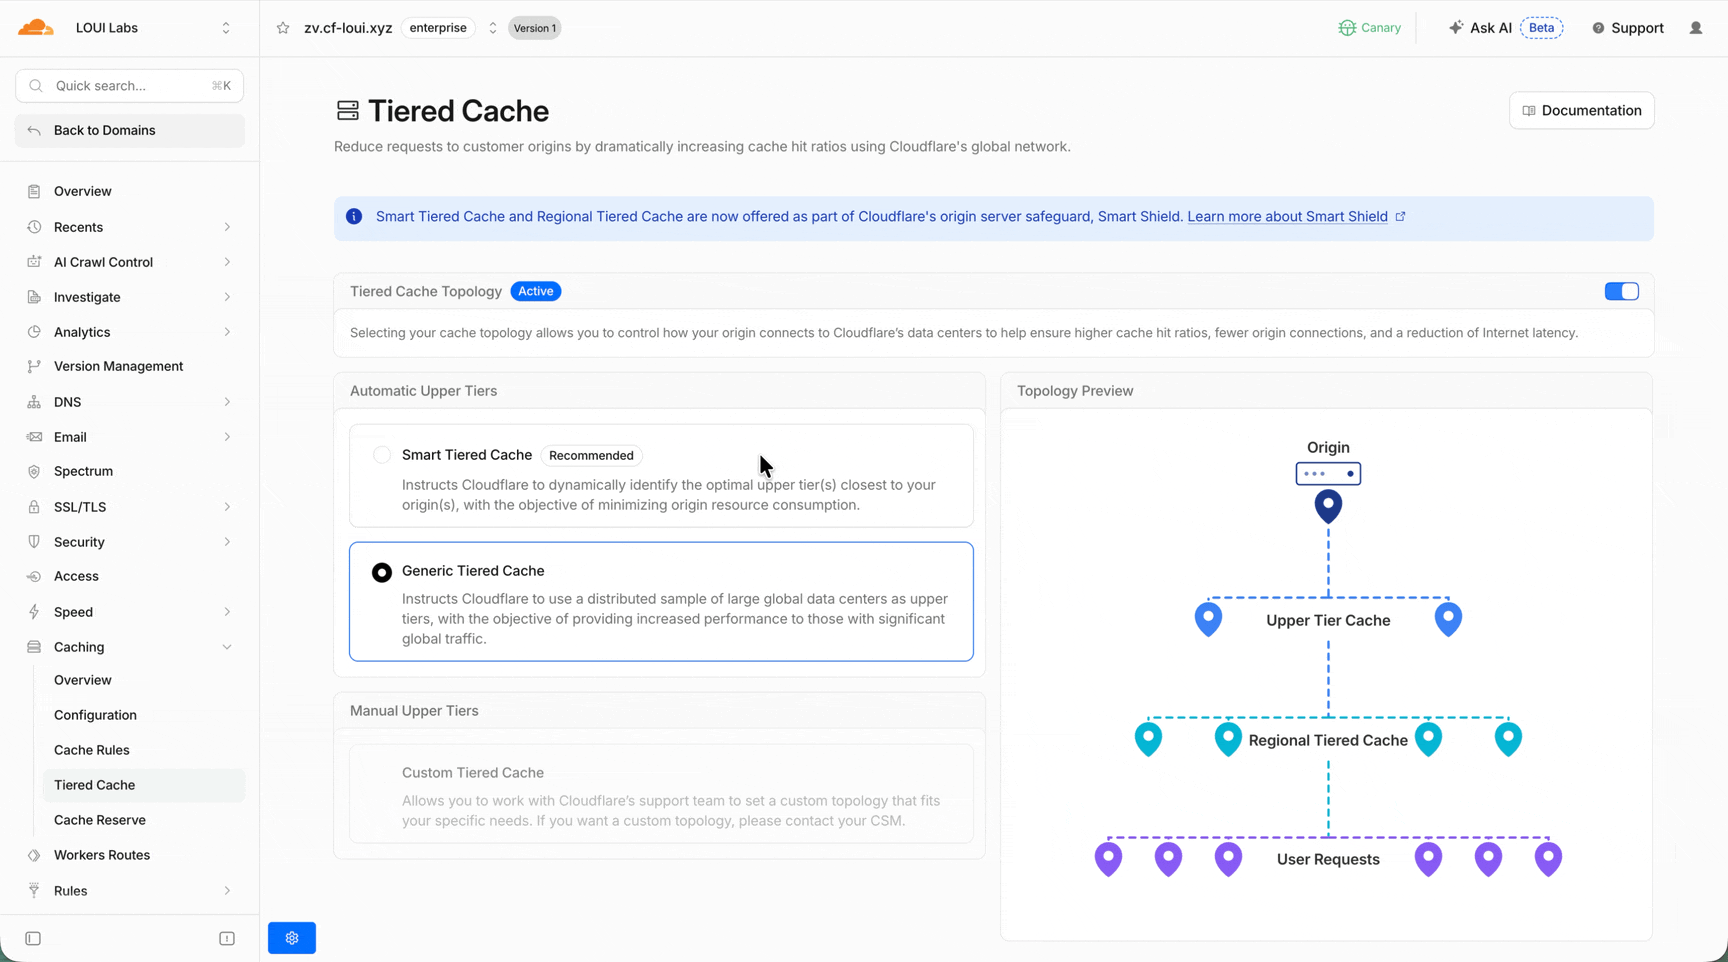Select Tiered Cache in sidebar
The image size is (1728, 962).
(144, 785)
